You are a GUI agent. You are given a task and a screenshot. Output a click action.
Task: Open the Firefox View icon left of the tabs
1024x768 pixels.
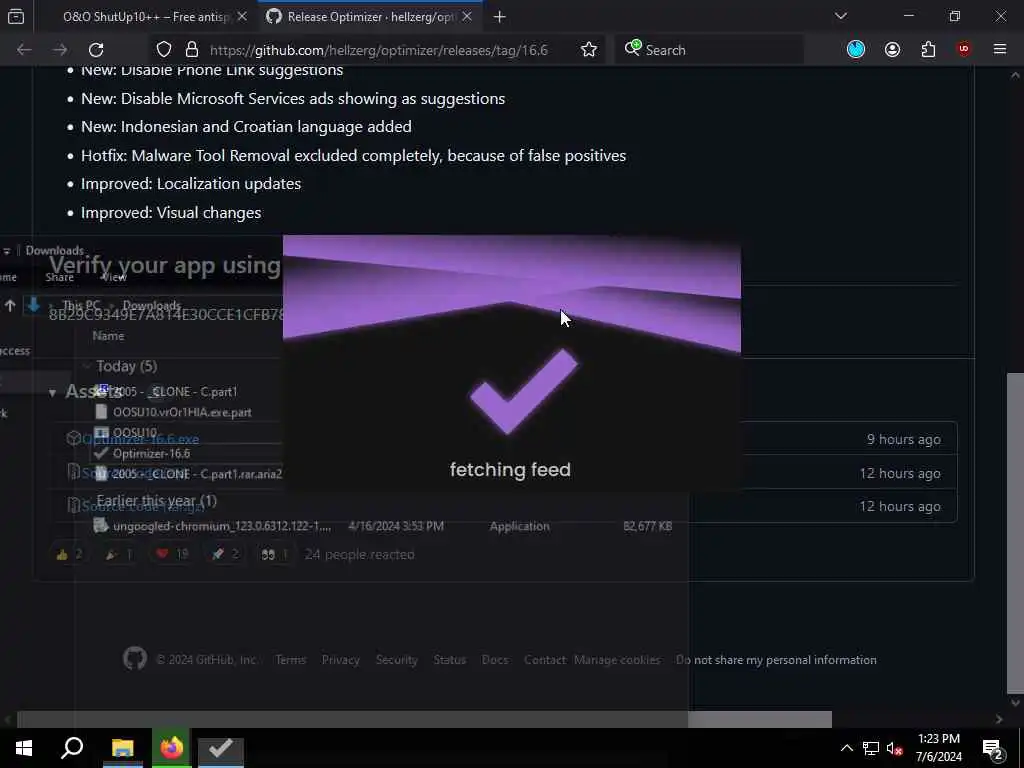(16, 16)
